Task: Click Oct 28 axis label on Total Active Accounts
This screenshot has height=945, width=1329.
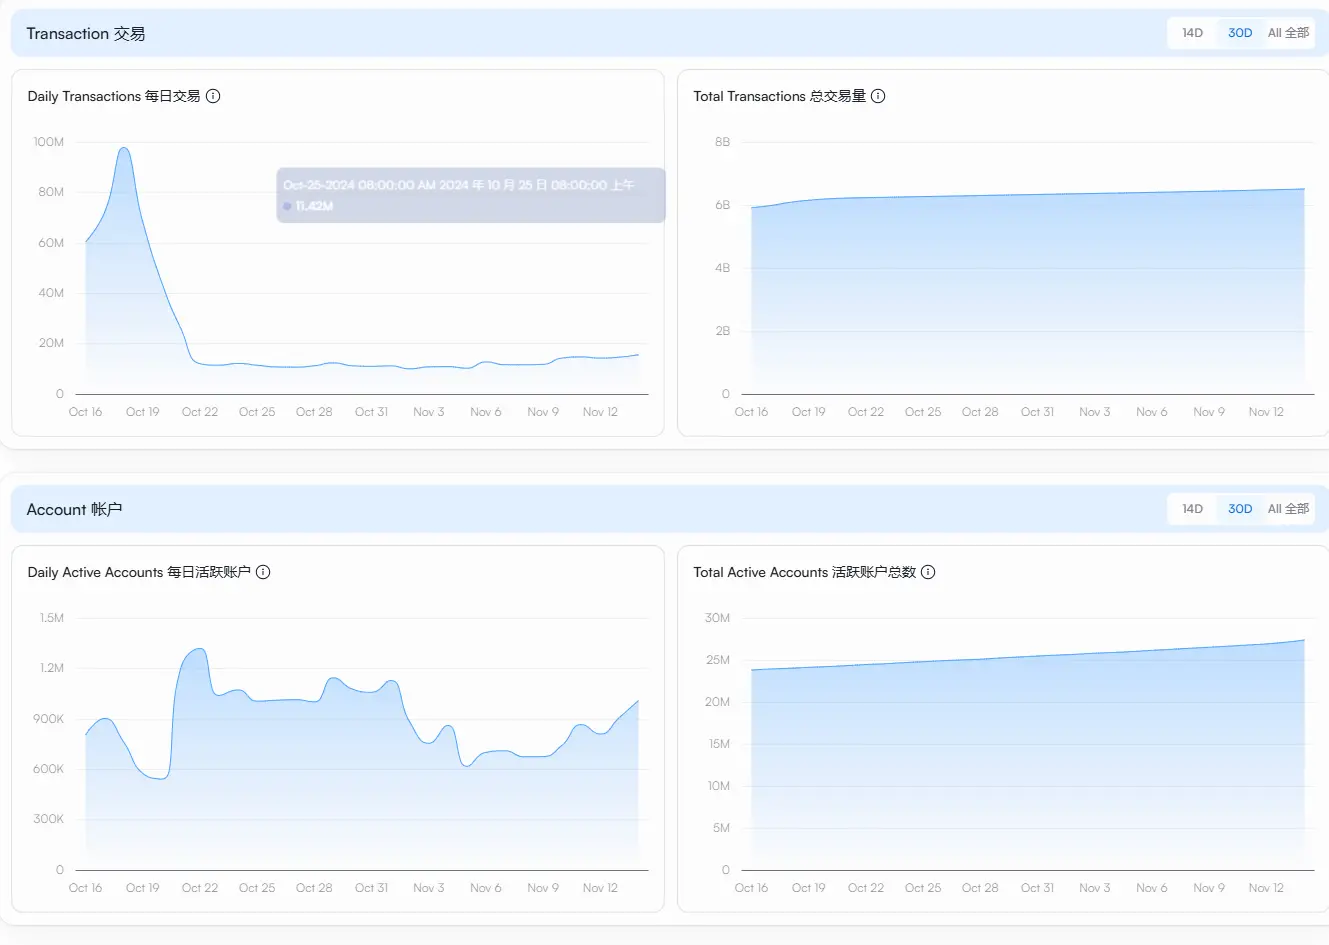Action: coord(980,888)
